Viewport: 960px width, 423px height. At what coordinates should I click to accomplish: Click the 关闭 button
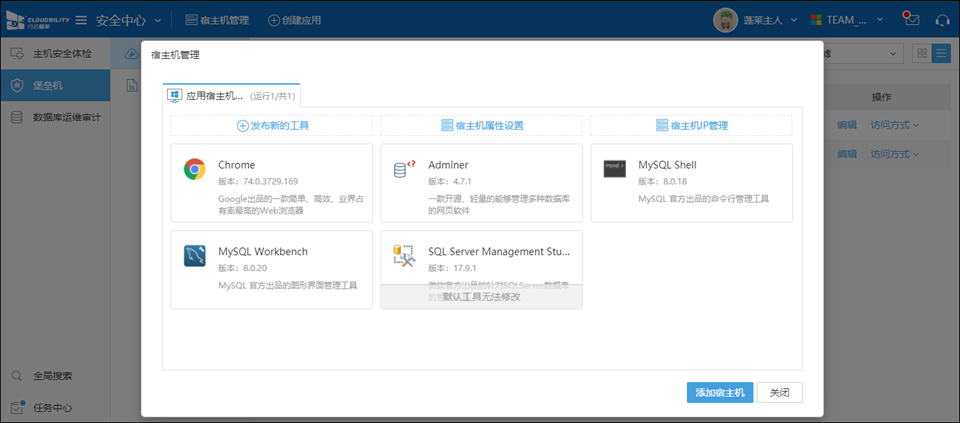point(779,392)
